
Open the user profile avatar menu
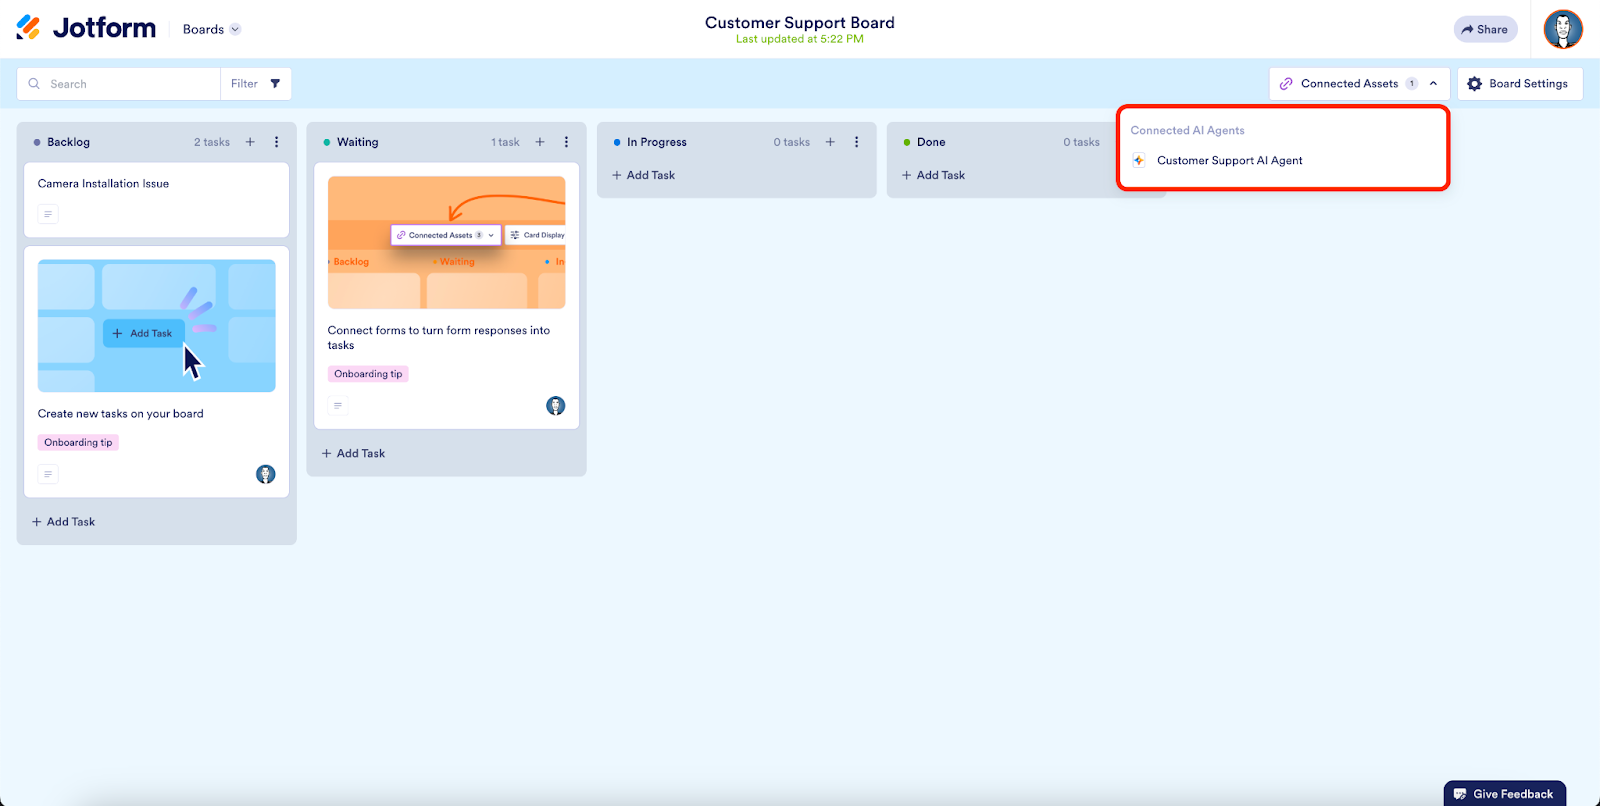click(x=1563, y=29)
